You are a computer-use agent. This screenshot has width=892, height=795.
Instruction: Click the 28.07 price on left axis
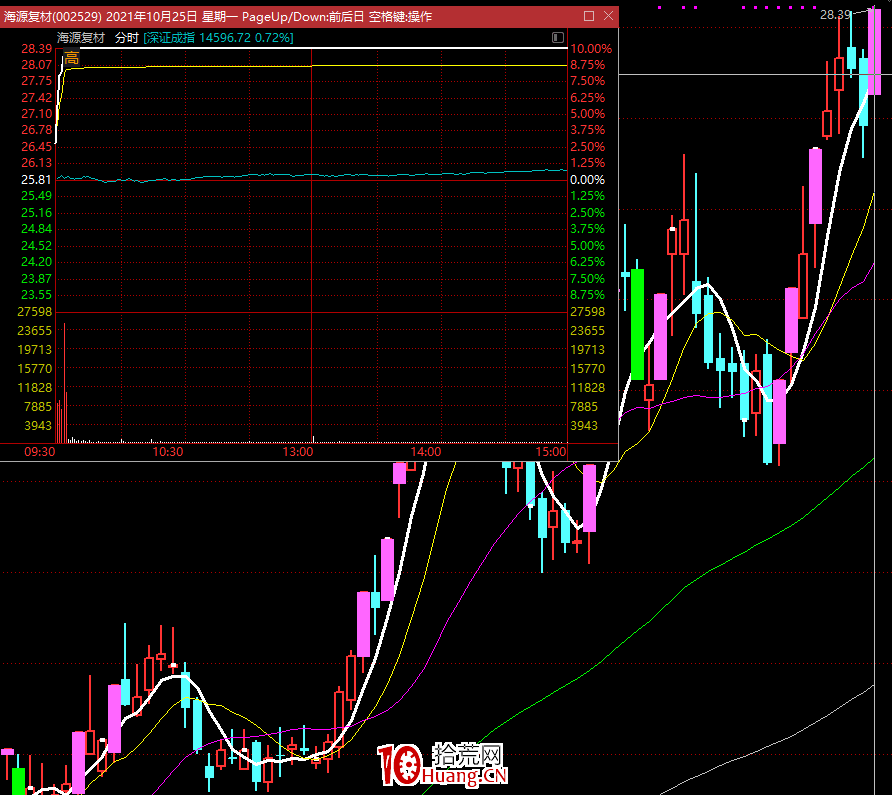tap(36, 65)
